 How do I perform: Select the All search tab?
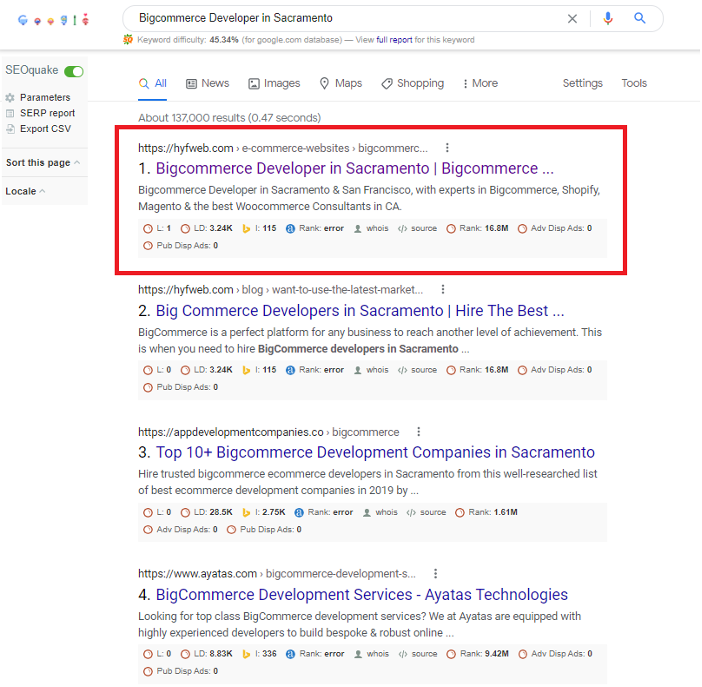[153, 84]
